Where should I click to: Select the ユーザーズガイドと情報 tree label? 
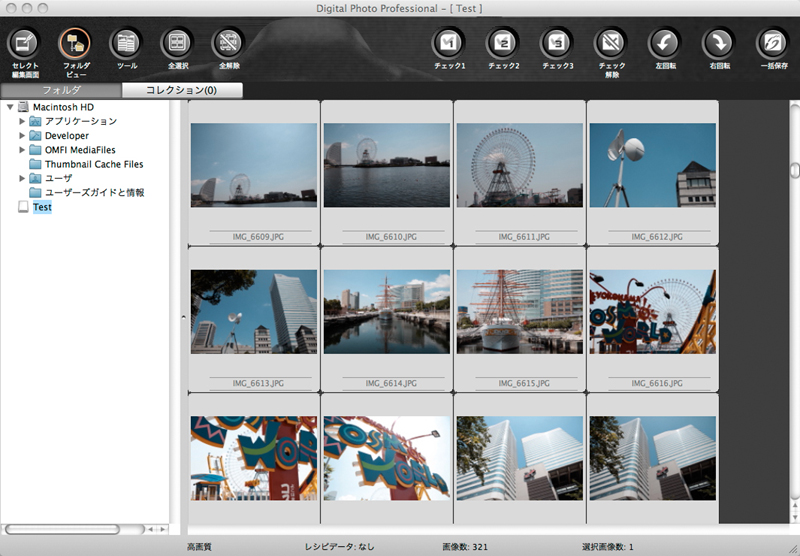coord(94,193)
